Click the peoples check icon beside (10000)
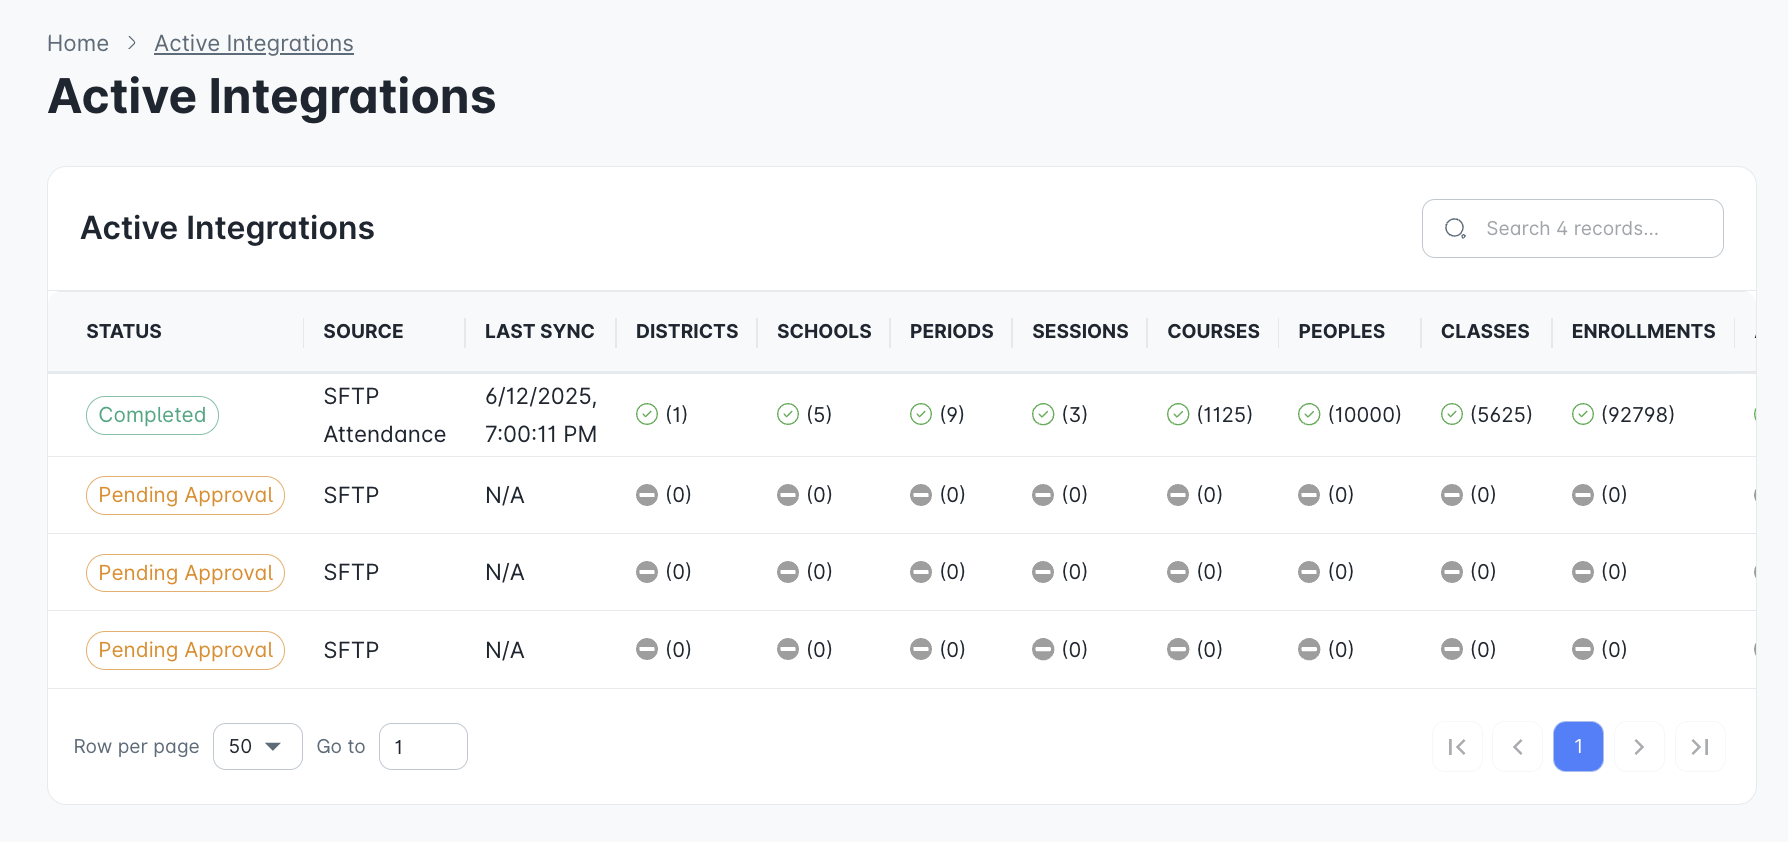 click(1309, 414)
